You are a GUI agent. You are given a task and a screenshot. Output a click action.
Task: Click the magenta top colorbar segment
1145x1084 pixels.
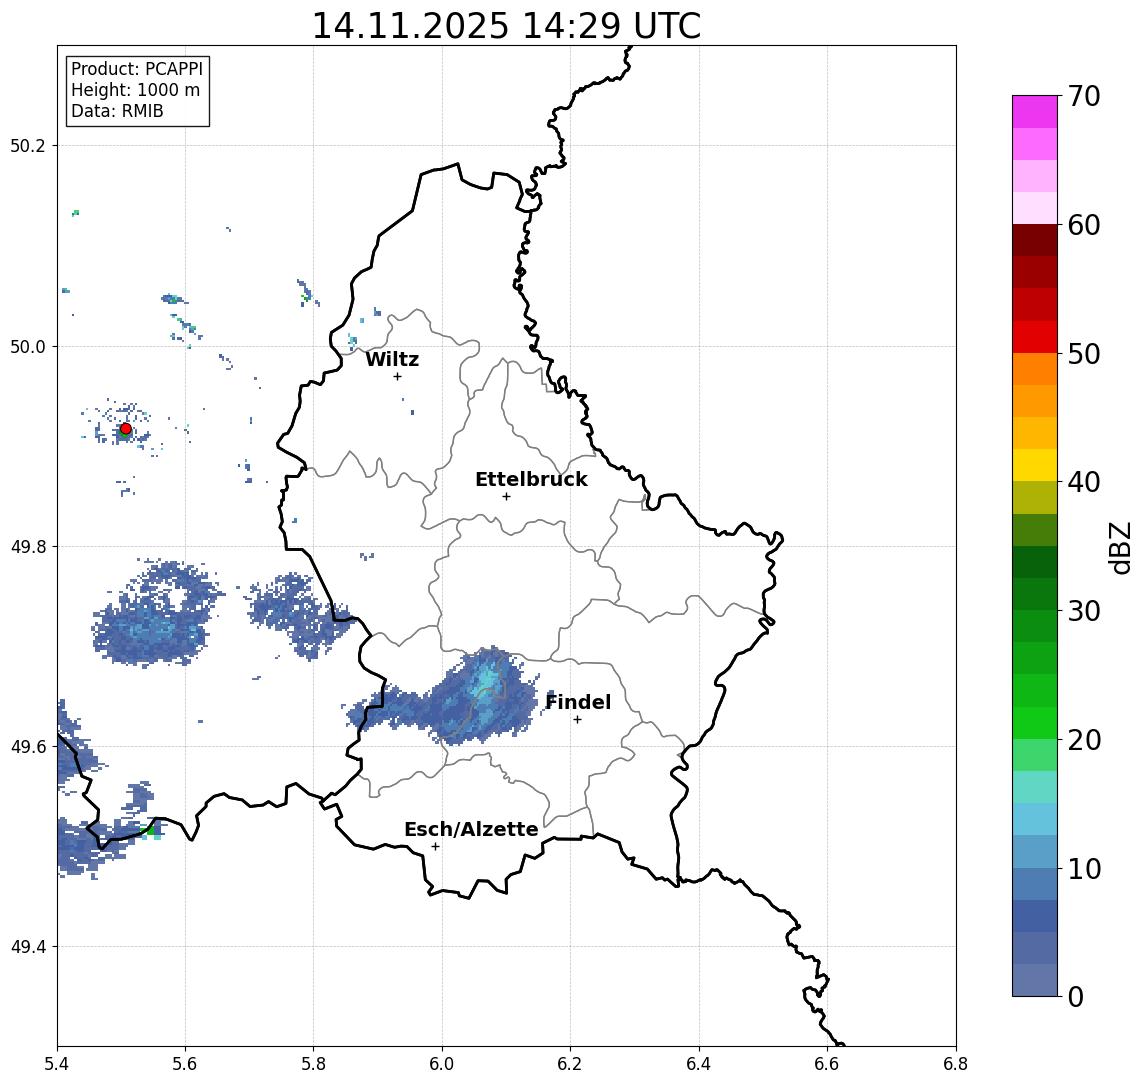pos(1035,112)
